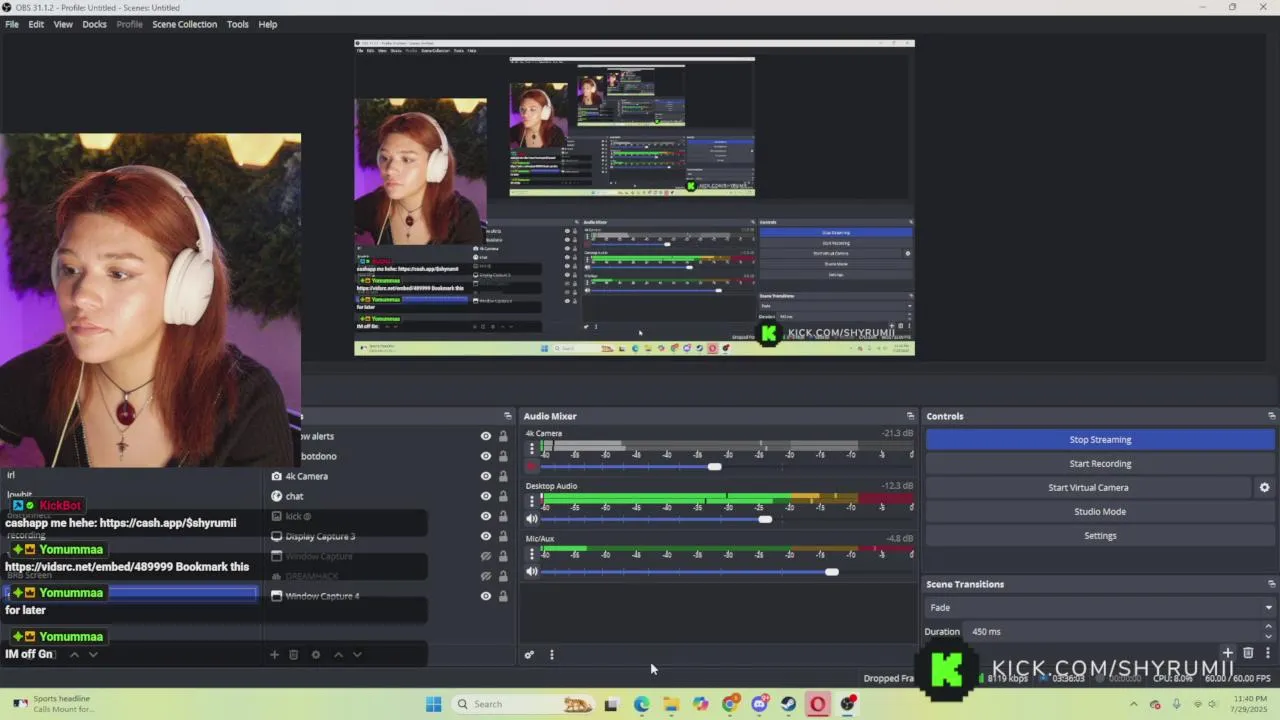Screen dimensions: 1280x720
Task: Decrease transition duration with down arrow
Action: pyautogui.click(x=1268, y=636)
